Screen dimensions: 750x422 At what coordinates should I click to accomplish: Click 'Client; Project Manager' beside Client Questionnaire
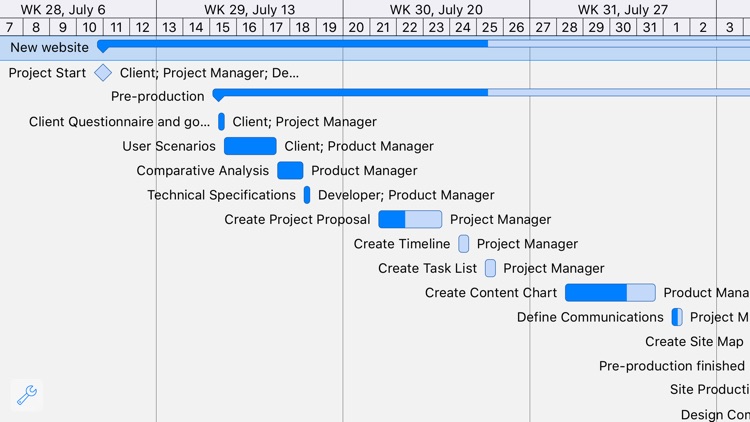[304, 122]
